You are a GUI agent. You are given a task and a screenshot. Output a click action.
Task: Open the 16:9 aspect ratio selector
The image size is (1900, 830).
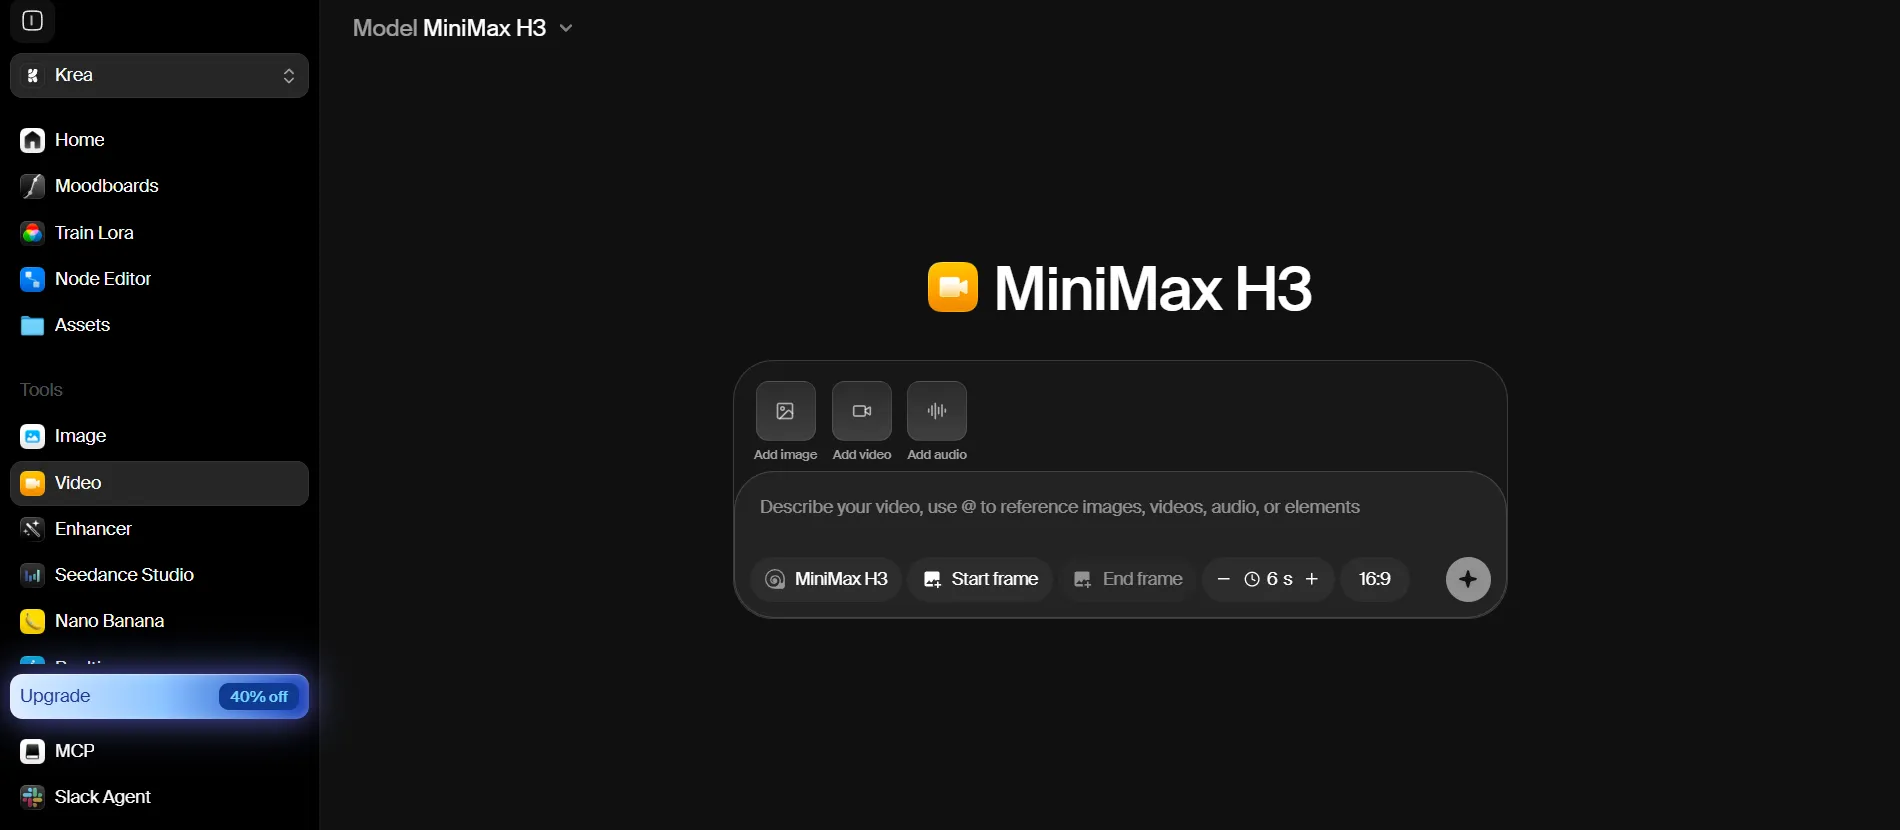point(1375,579)
